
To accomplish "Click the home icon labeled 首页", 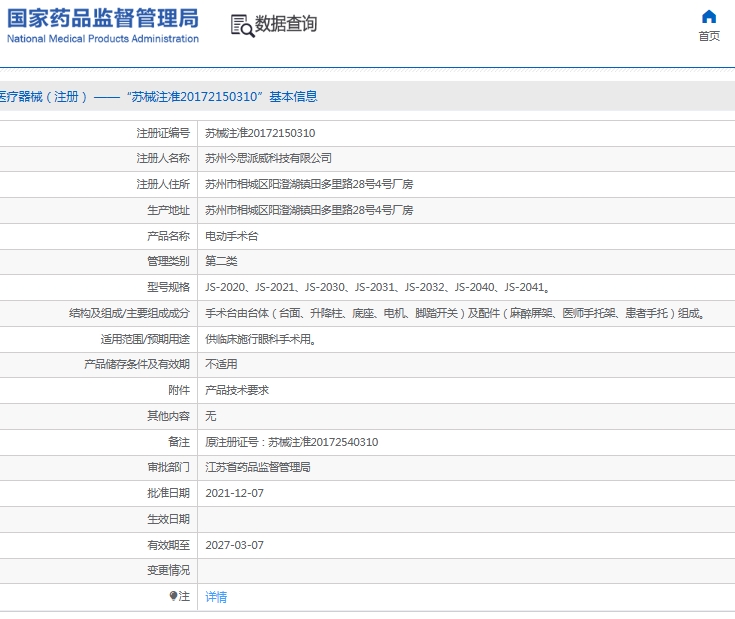I will 709,17.
